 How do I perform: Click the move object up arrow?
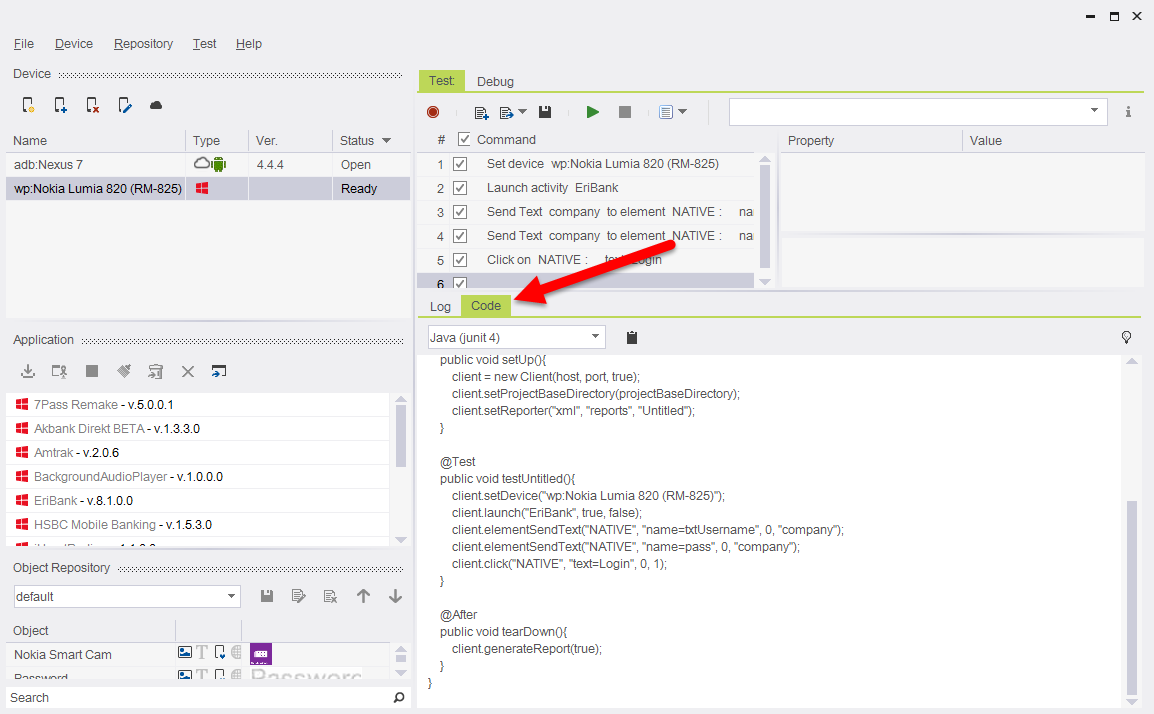coord(363,596)
